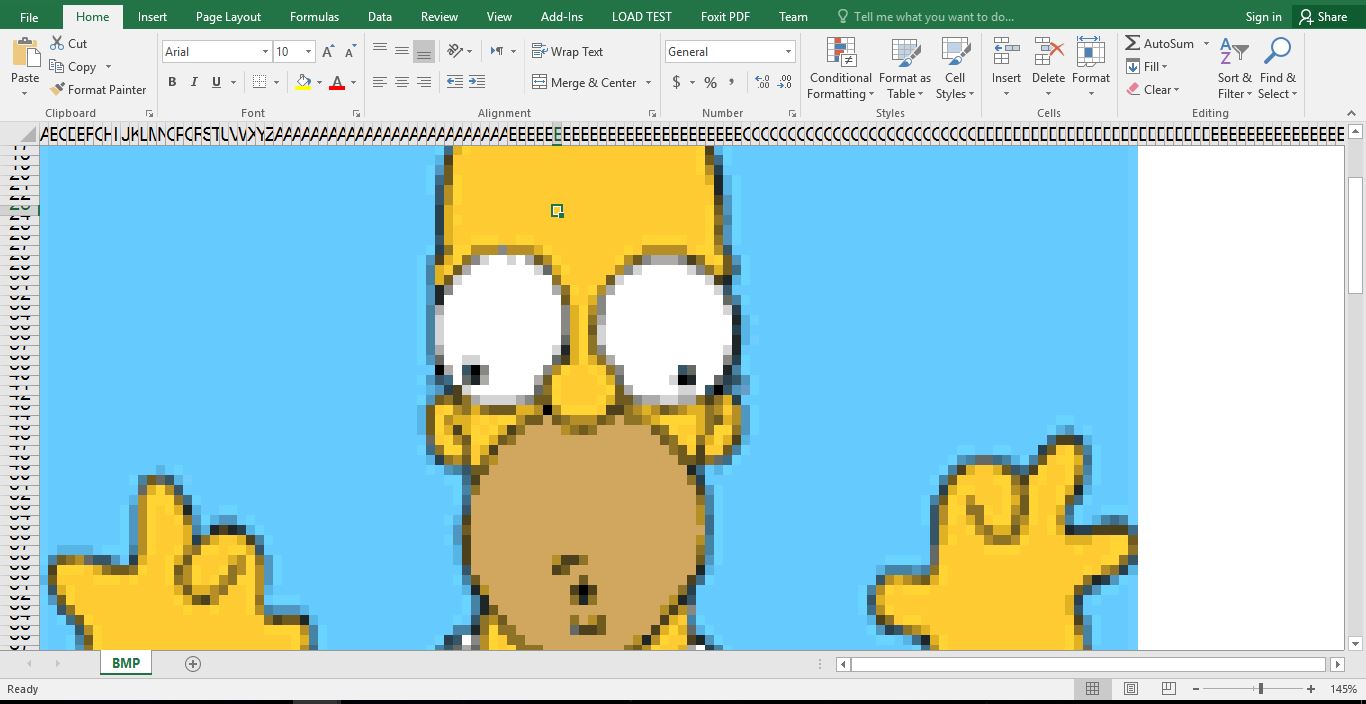Open Conditional Formatting menu
The height and width of the screenshot is (704, 1366).
tap(841, 69)
